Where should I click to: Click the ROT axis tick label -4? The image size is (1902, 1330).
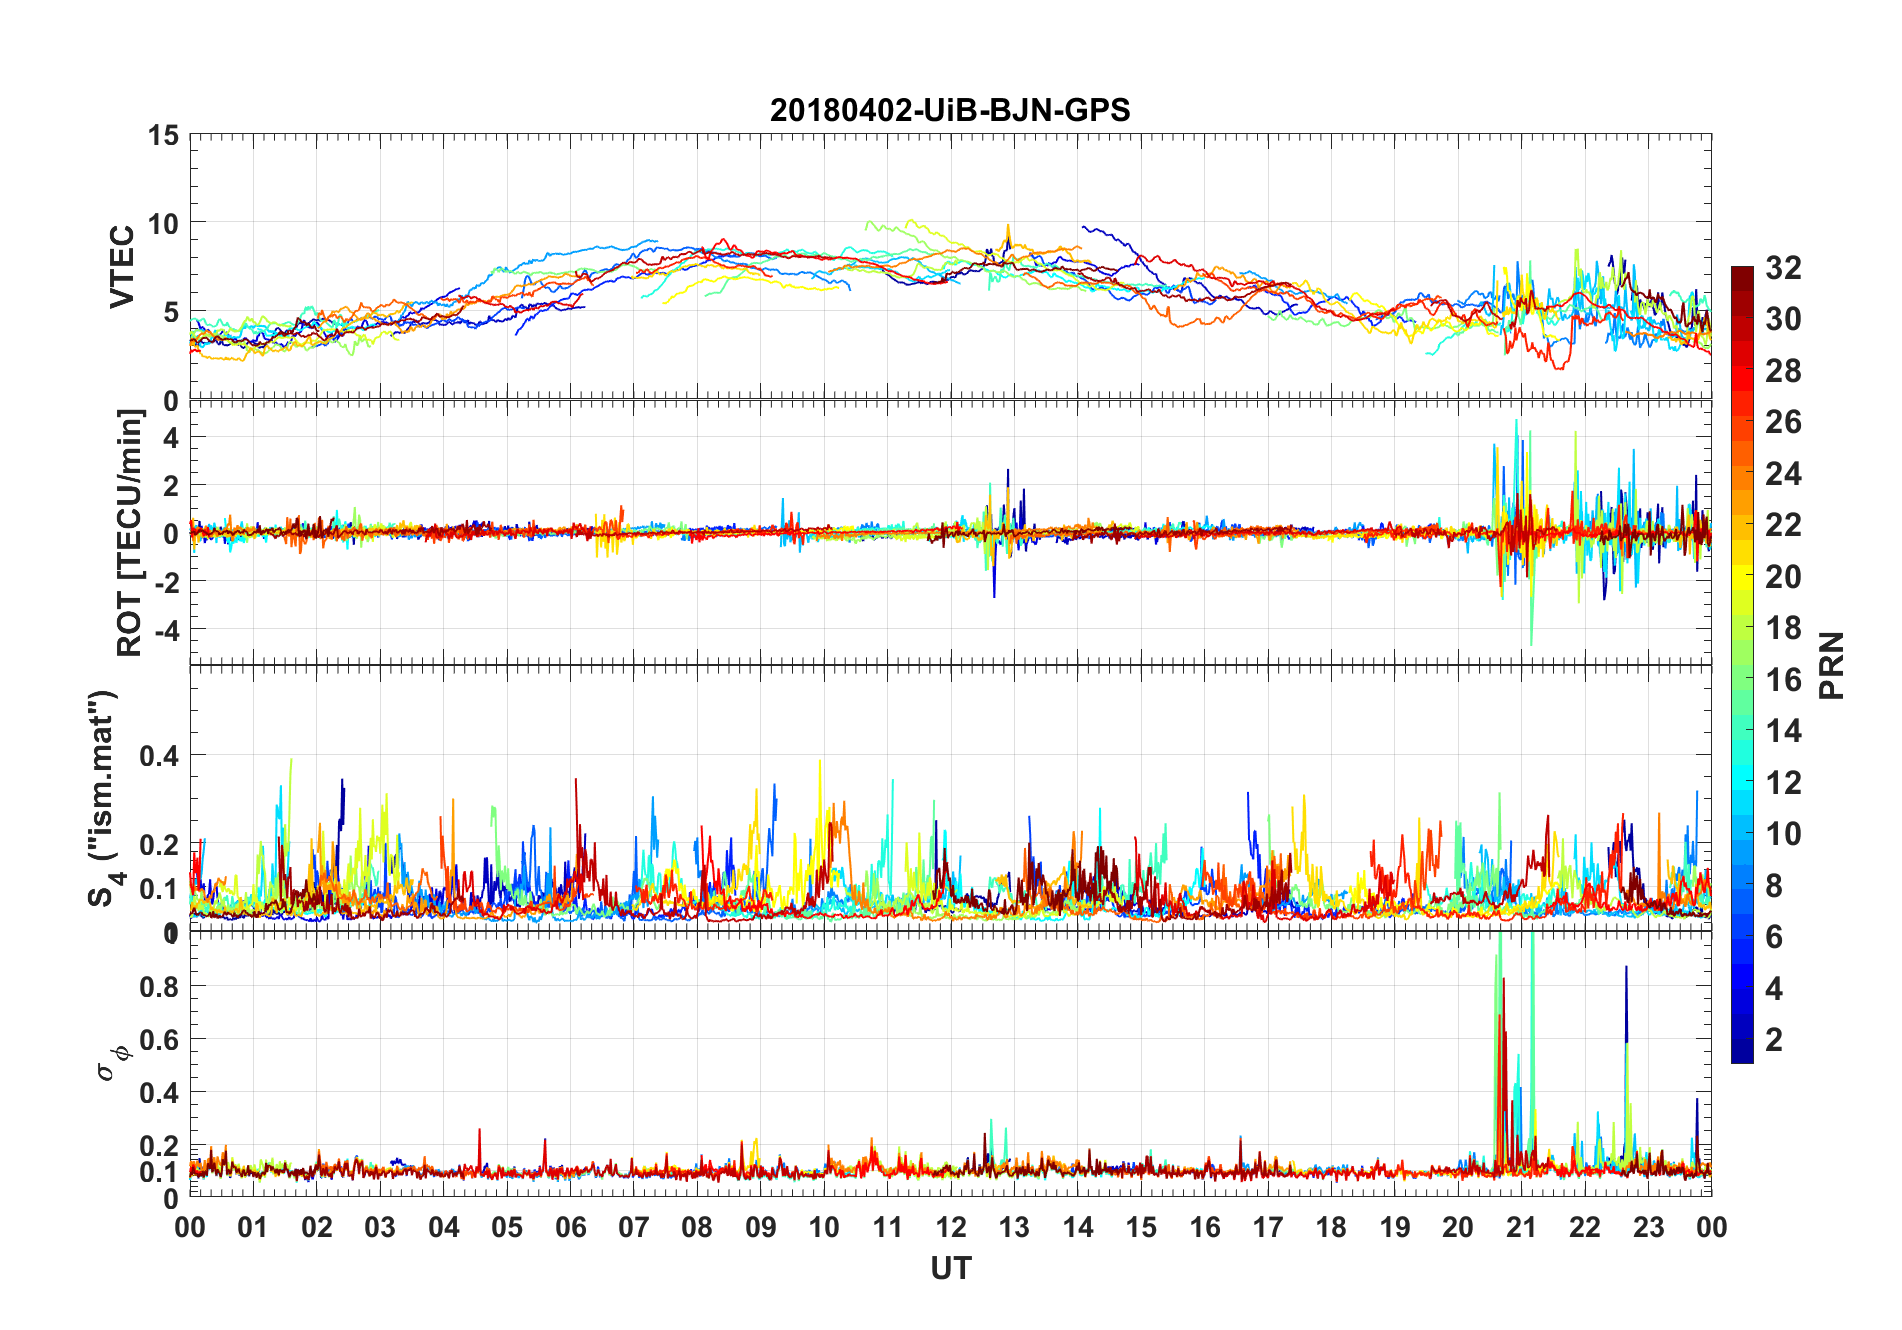[x=167, y=630]
